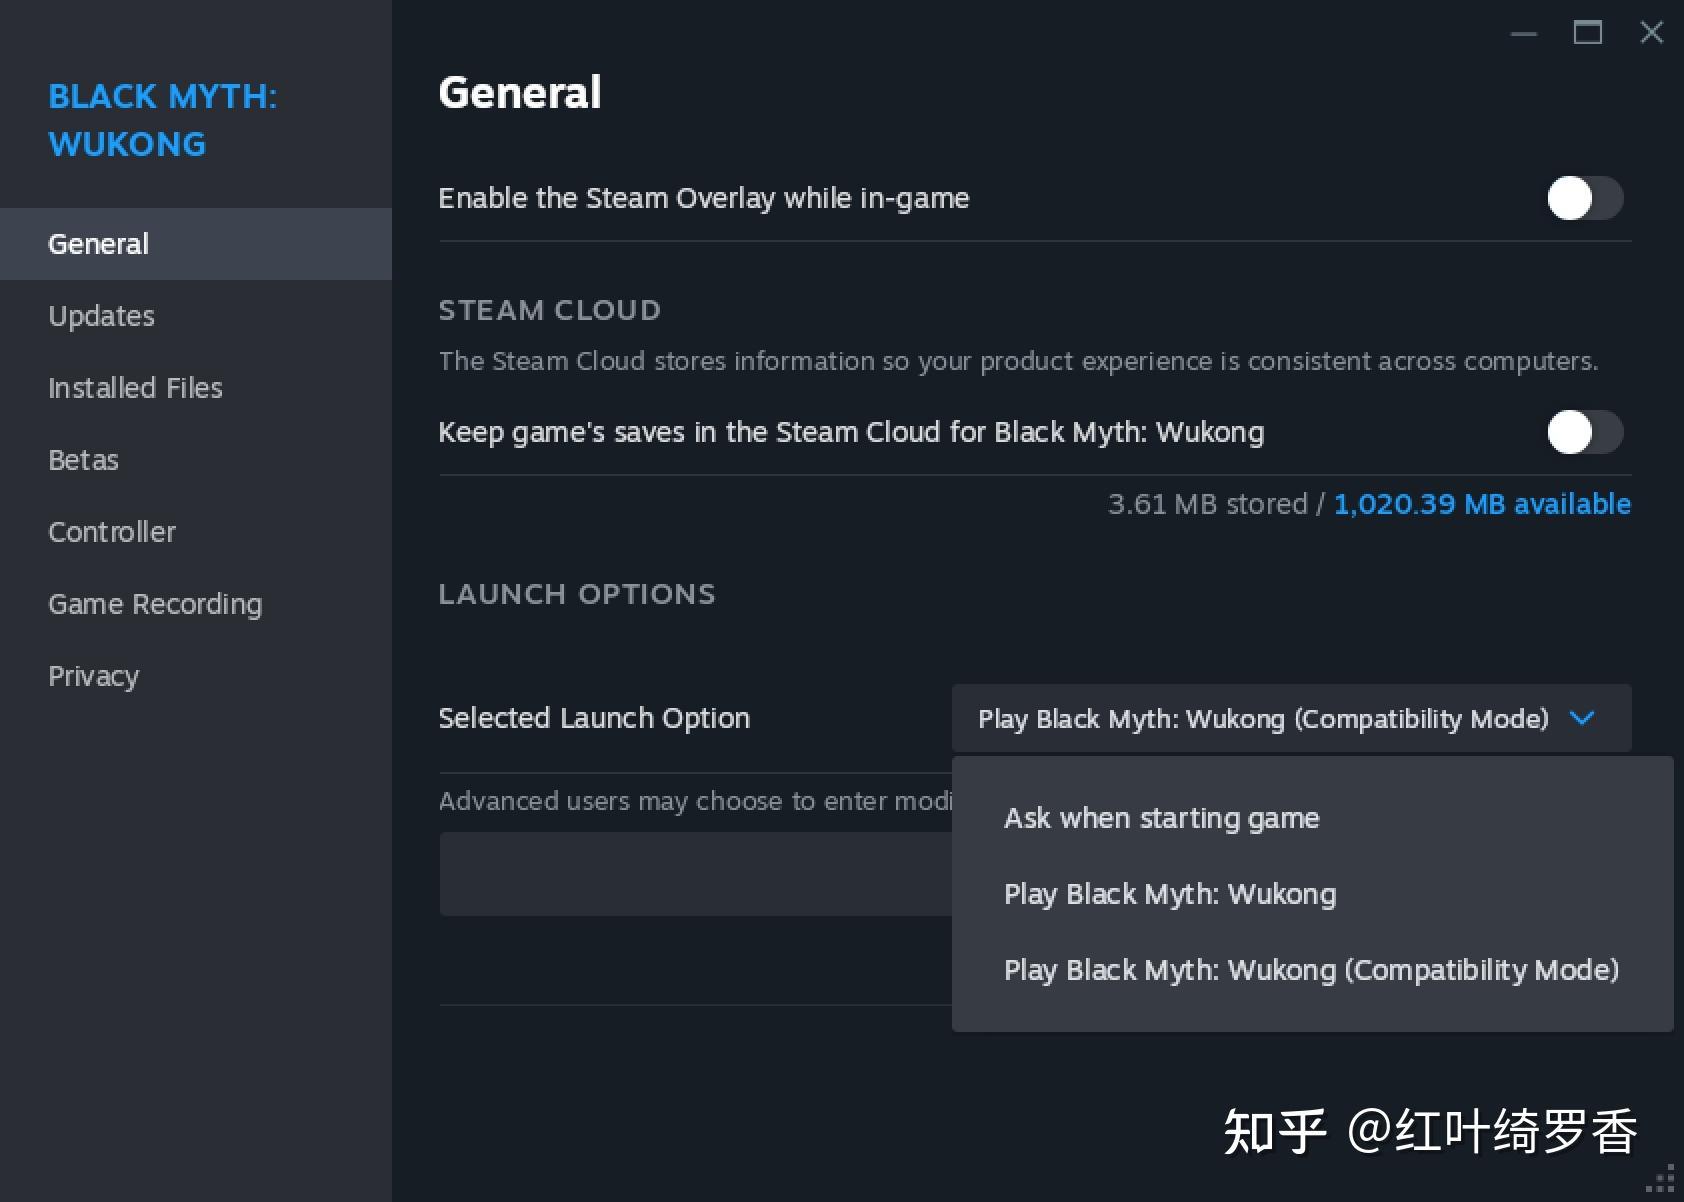Open the Betas settings page
Viewport: 1684px width, 1202px height.
coord(83,460)
